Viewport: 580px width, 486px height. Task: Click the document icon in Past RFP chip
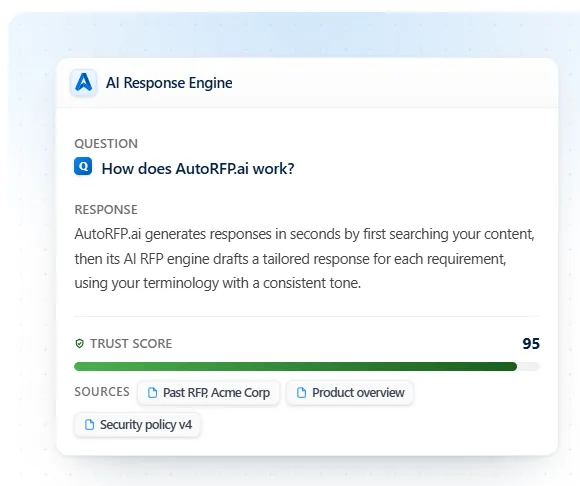[152, 392]
